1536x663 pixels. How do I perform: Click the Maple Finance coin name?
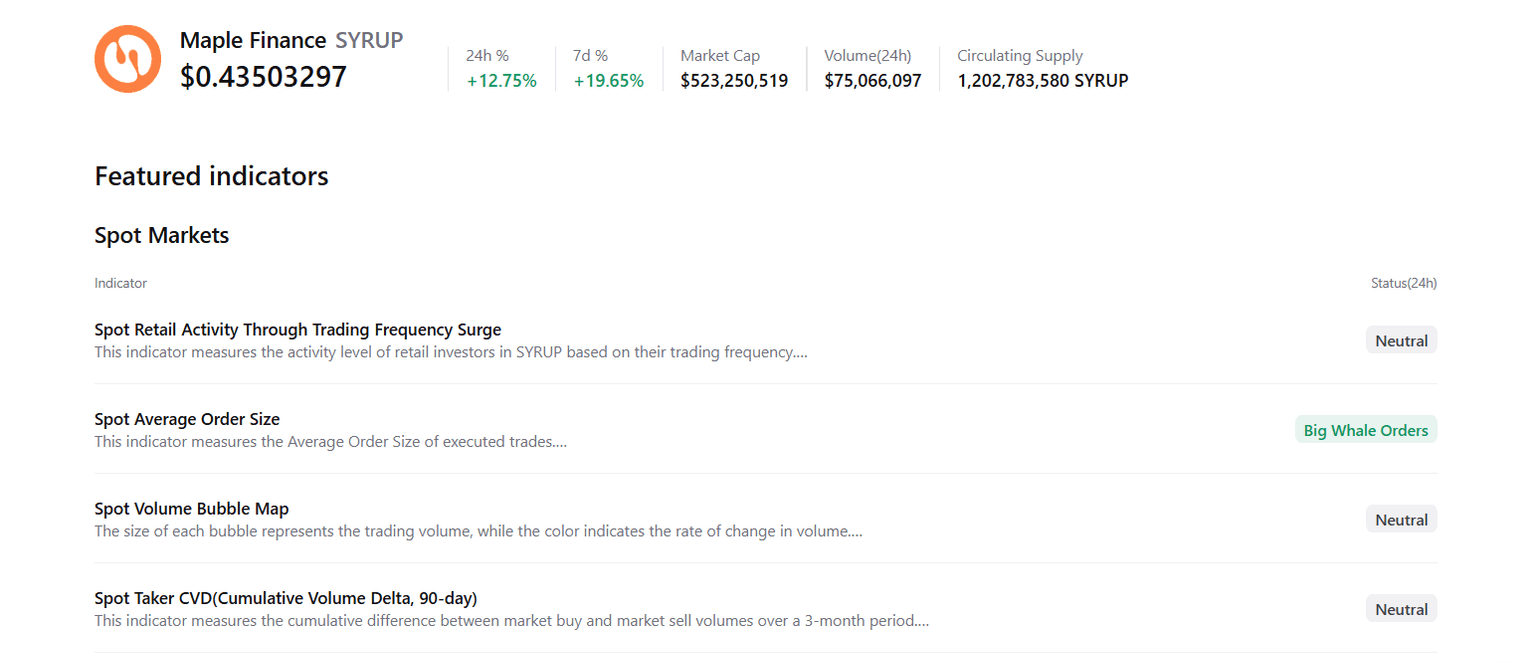tap(253, 40)
